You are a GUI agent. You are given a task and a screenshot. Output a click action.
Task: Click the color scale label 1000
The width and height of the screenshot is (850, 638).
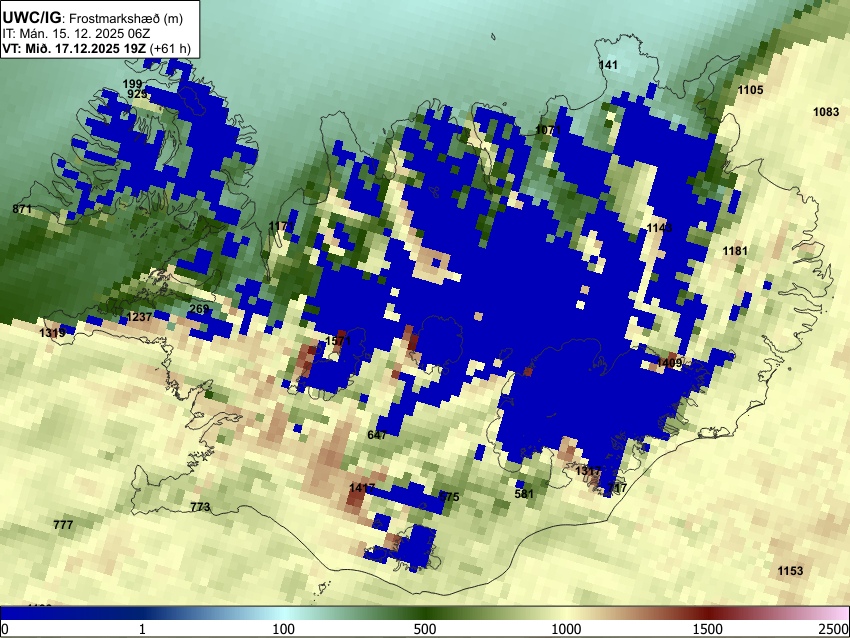pyautogui.click(x=566, y=629)
